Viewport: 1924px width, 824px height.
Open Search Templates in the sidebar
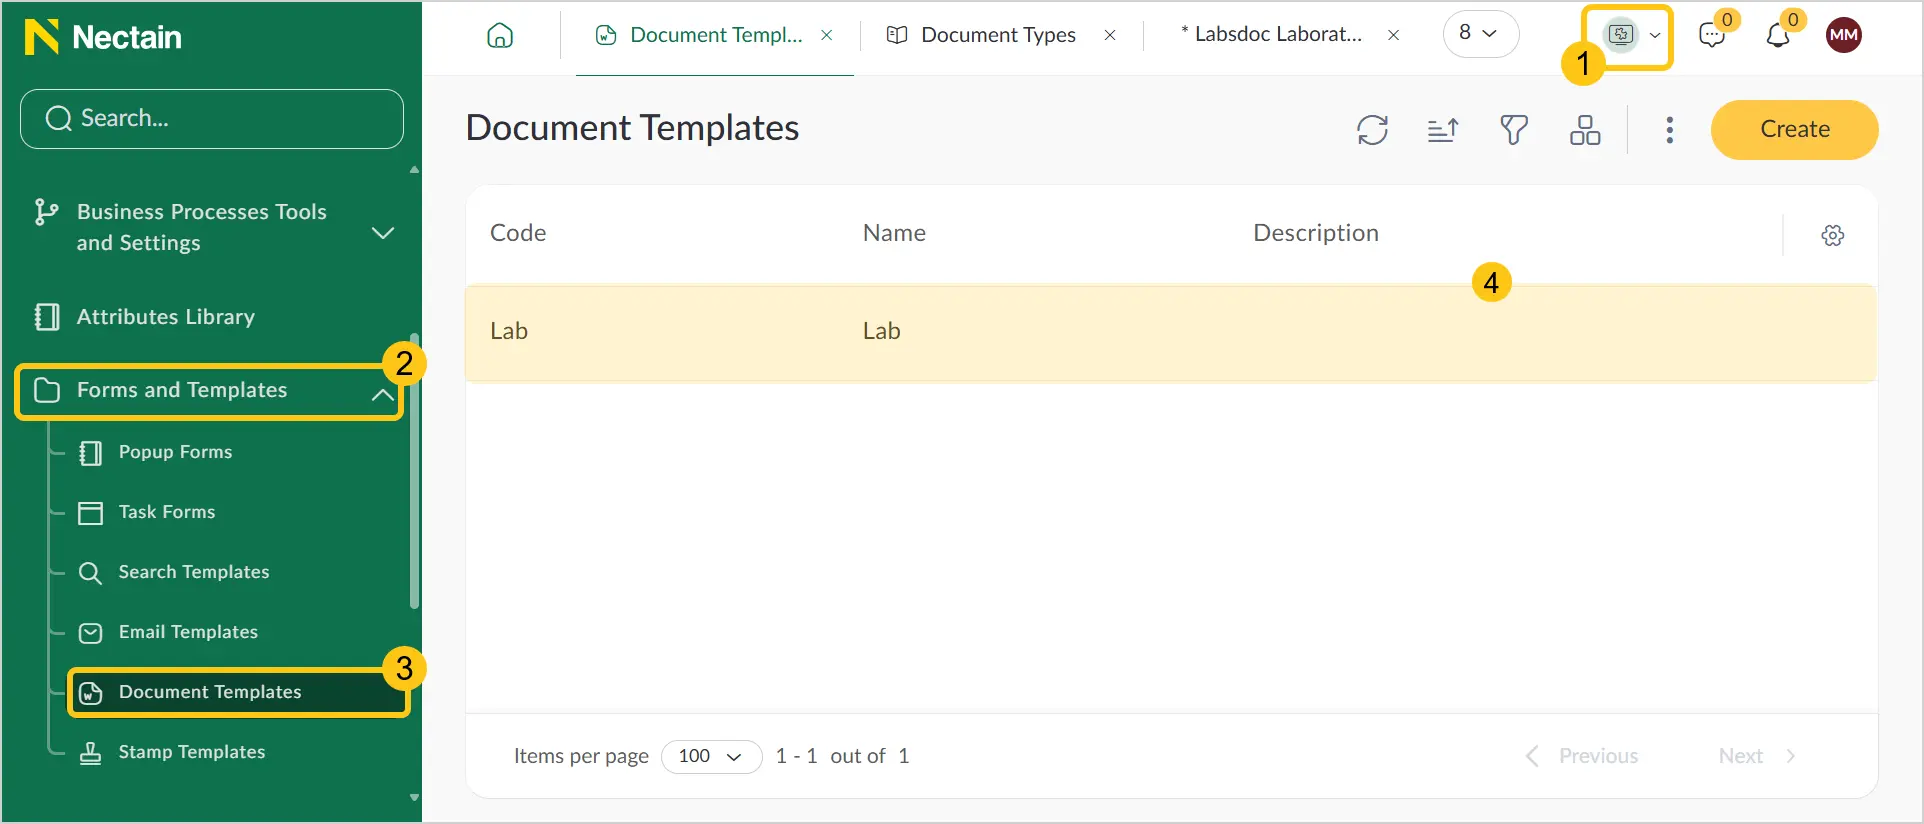pos(194,572)
